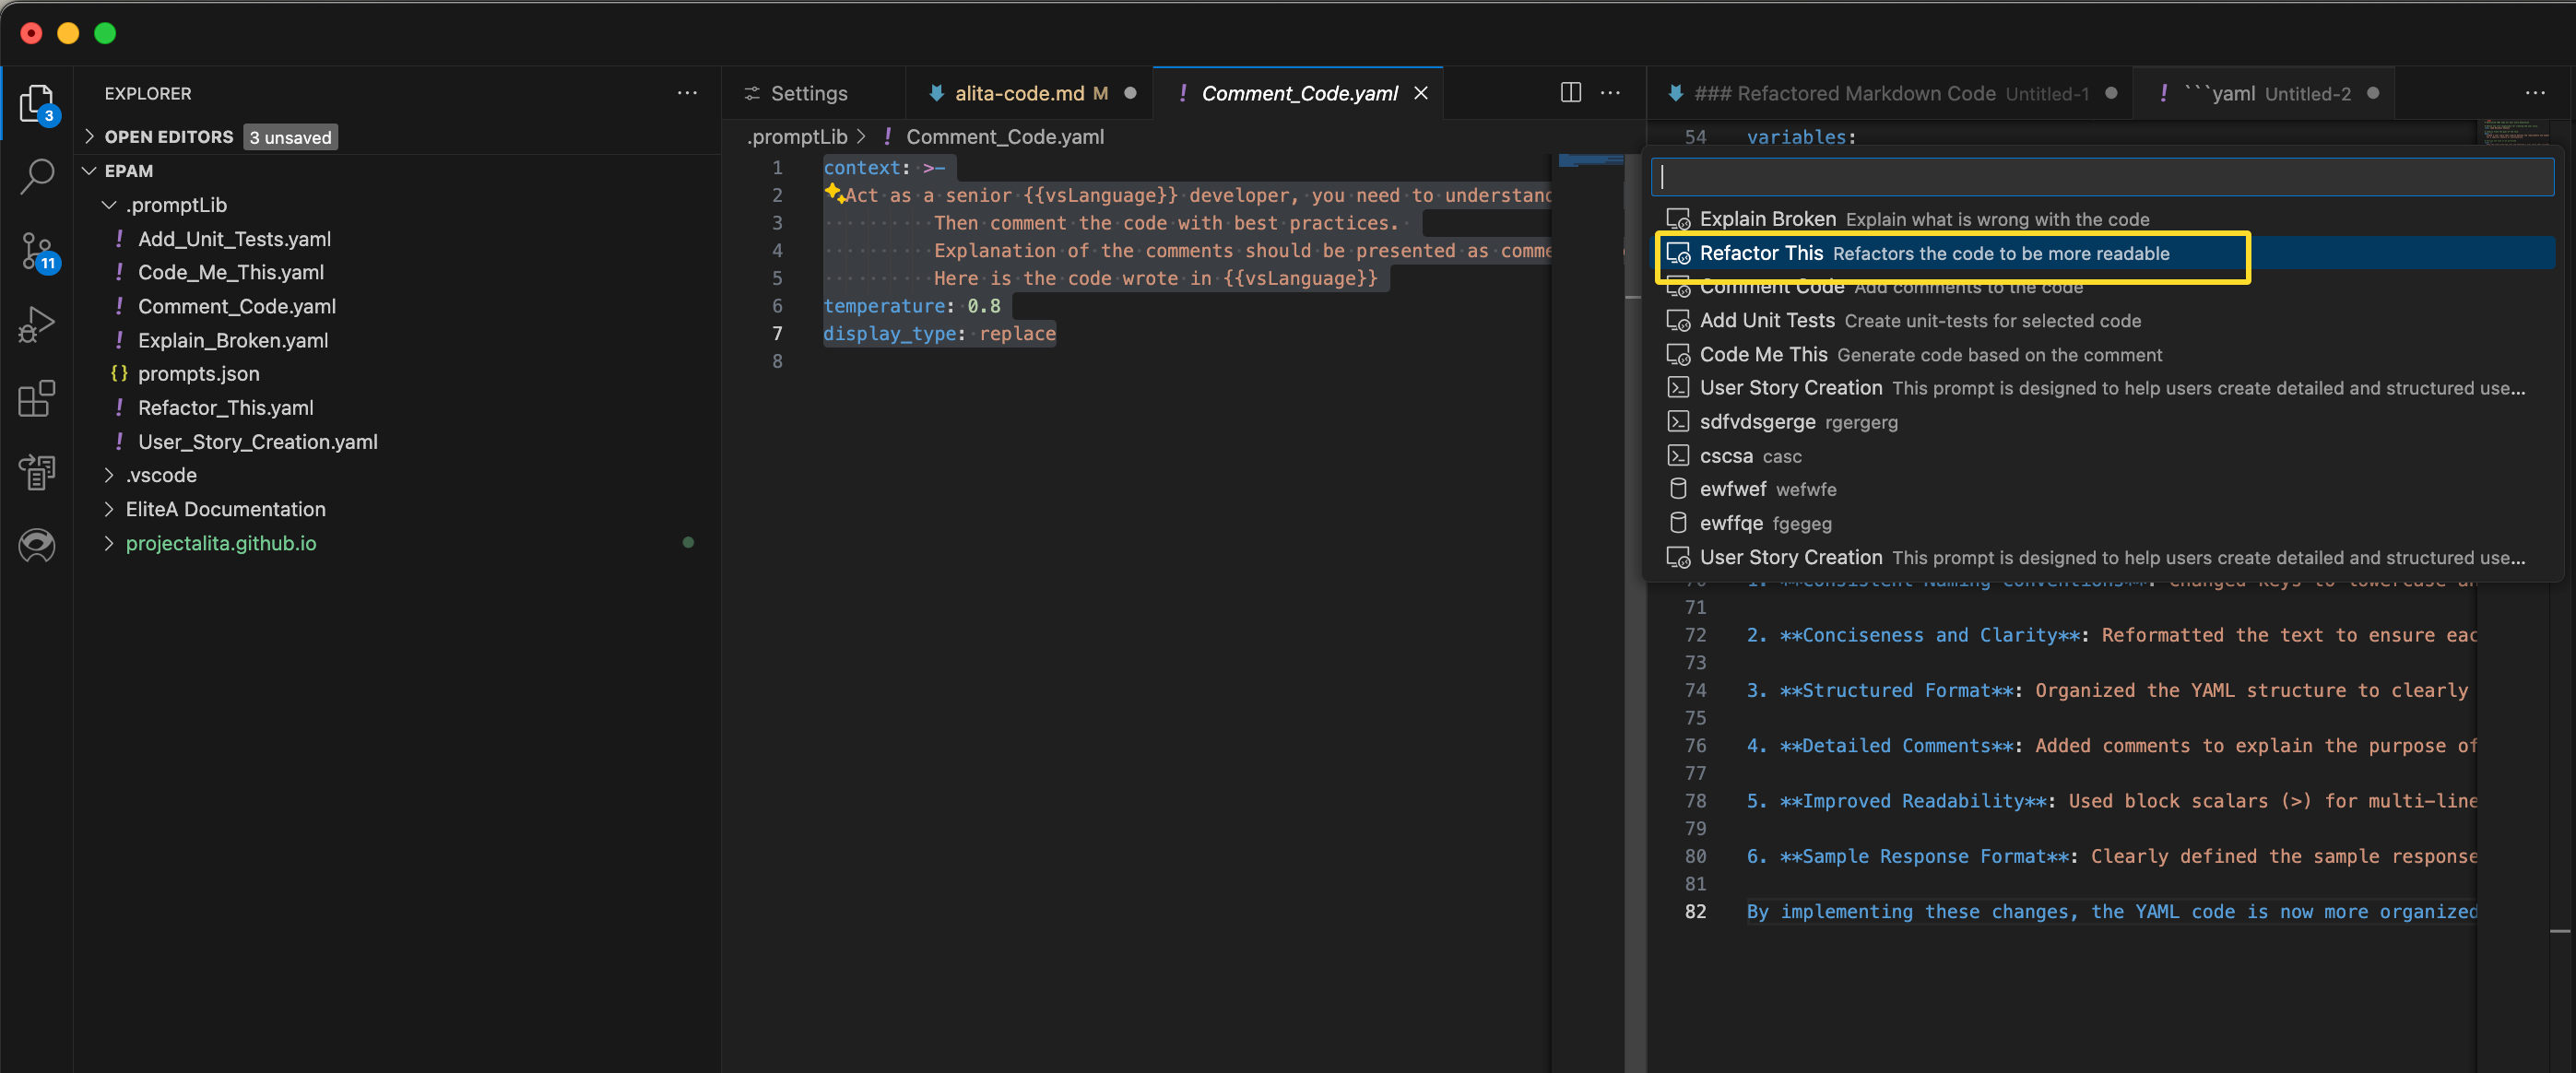This screenshot has height=1073, width=2576.
Task: Select first User Story Creation entry with terminal icon
Action: 2103,387
